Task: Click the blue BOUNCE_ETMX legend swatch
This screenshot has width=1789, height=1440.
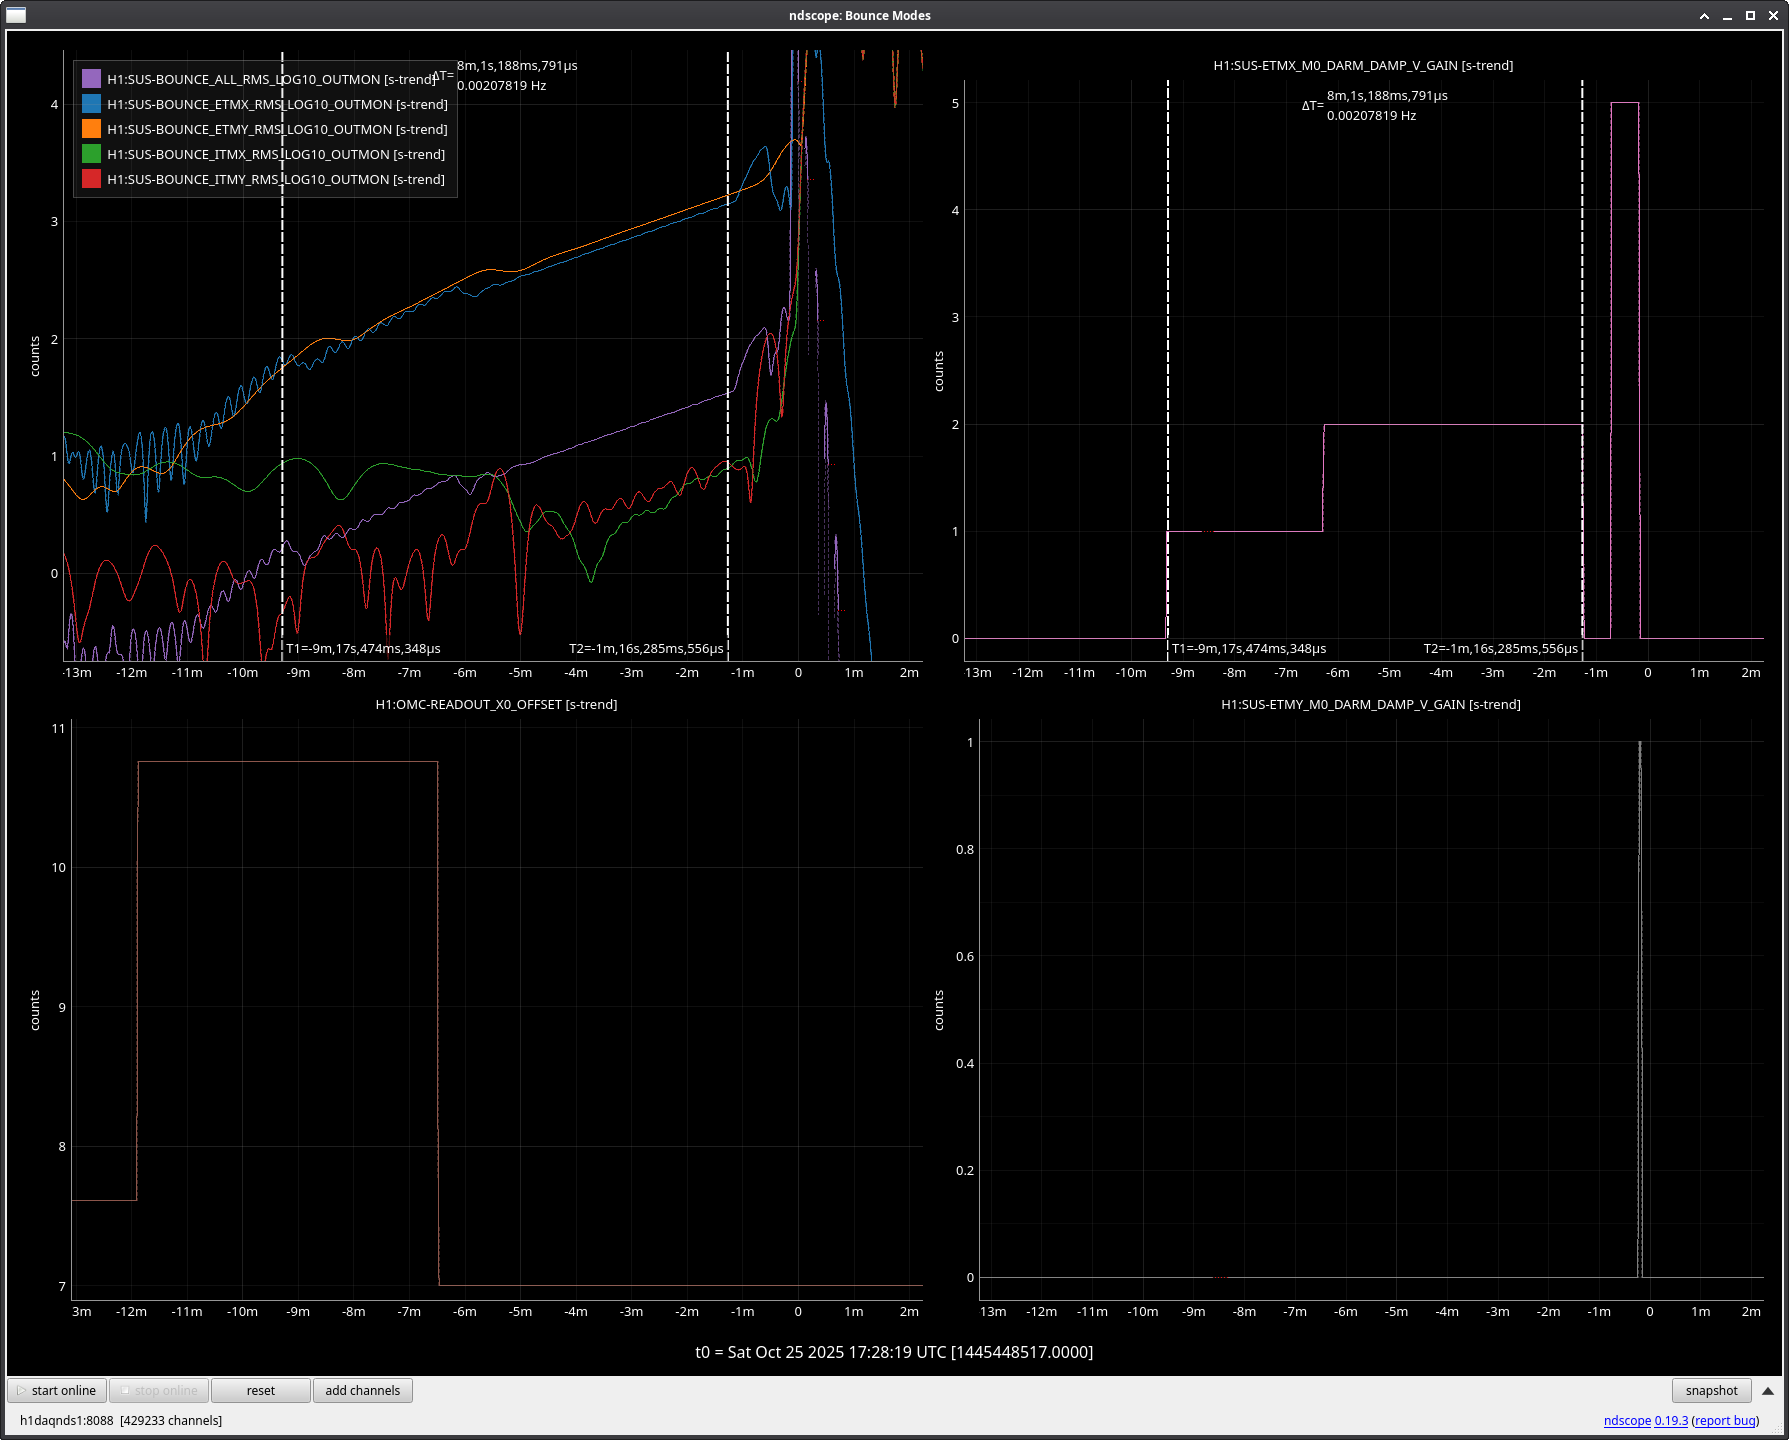Action: coord(91,104)
